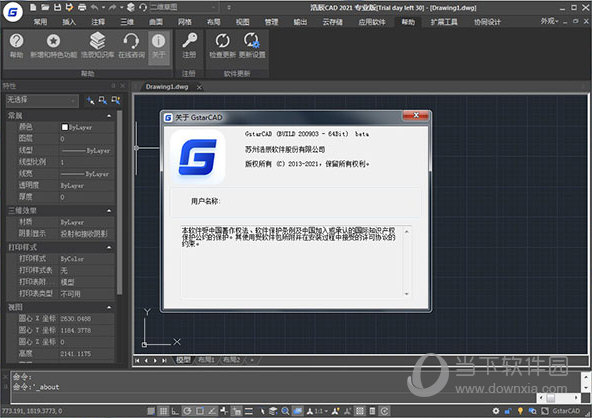Open the redo history dropdown arrow
The image size is (592, 418).
[121, 7]
